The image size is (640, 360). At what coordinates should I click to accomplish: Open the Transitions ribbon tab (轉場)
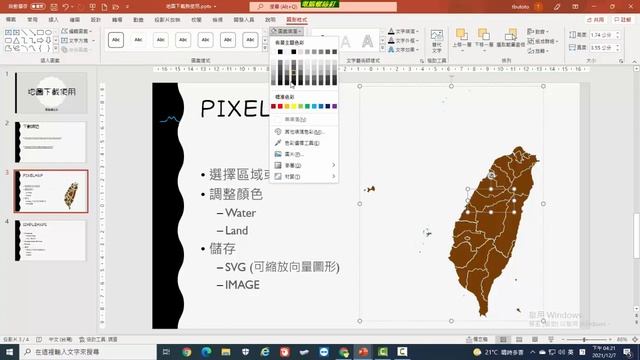tap(117, 20)
